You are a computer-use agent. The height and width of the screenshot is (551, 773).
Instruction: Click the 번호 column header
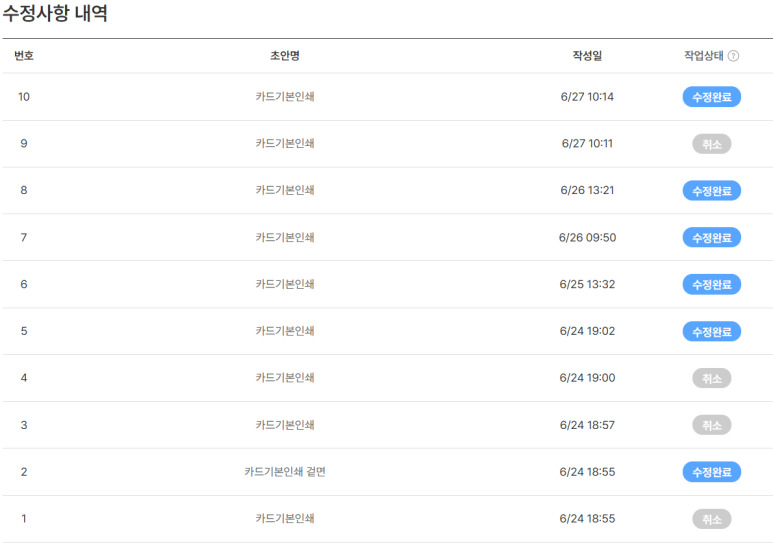(24, 56)
